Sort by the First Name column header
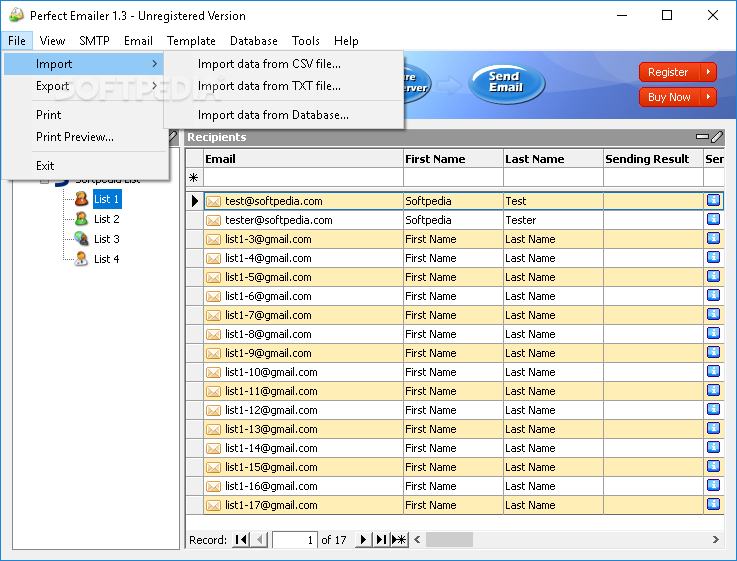The image size is (737, 561). (453, 159)
